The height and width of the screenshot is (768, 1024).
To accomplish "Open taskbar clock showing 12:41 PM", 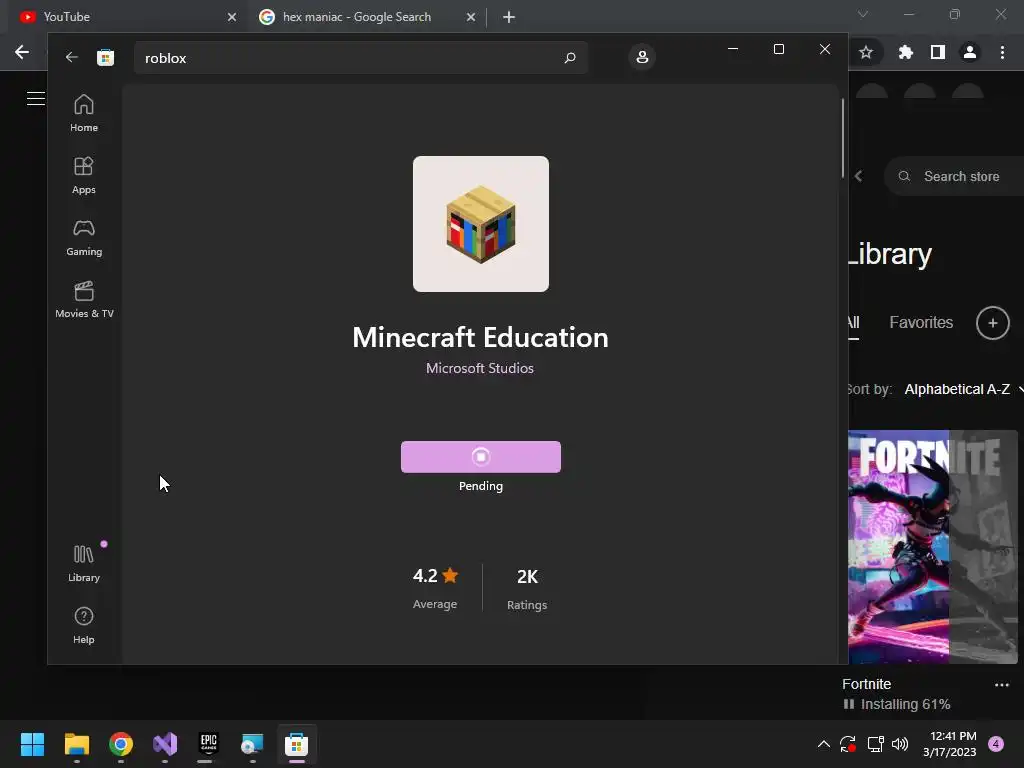I will (x=950, y=744).
